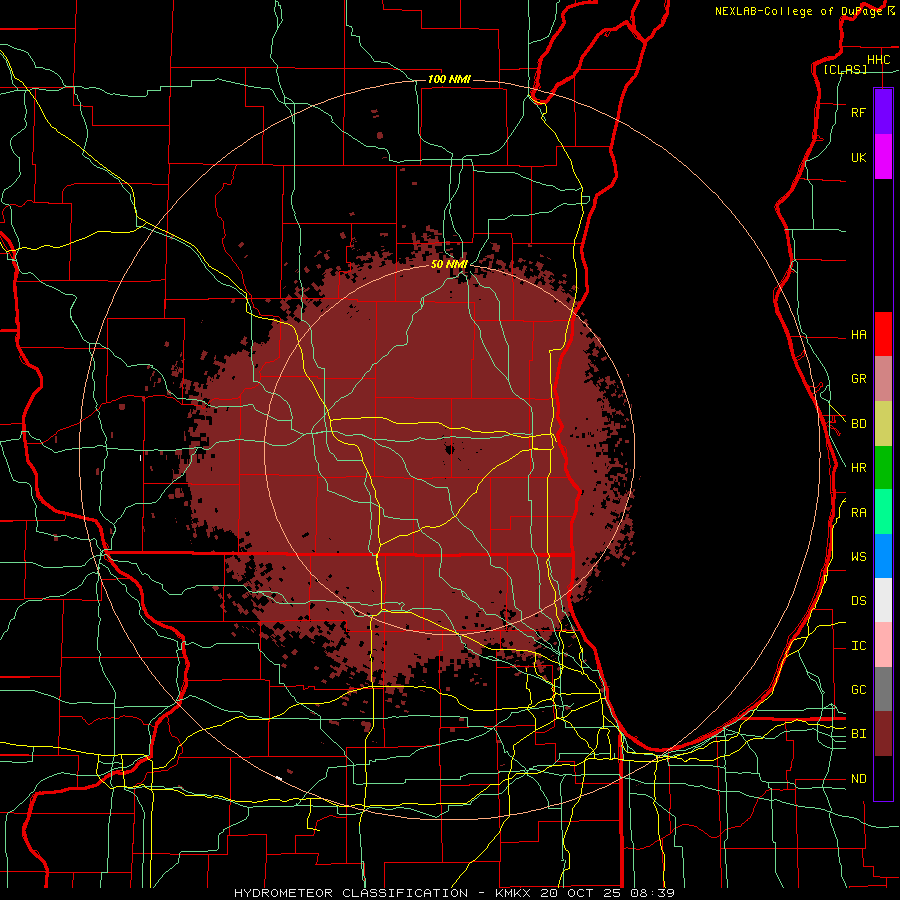Click the "RA" legend label
900x900 pixels.
[x=858, y=513]
